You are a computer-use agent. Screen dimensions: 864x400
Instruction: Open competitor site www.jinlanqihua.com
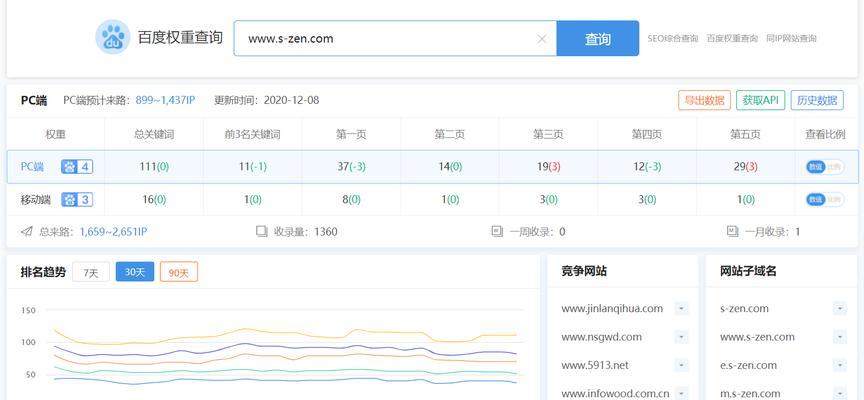[x=612, y=309]
